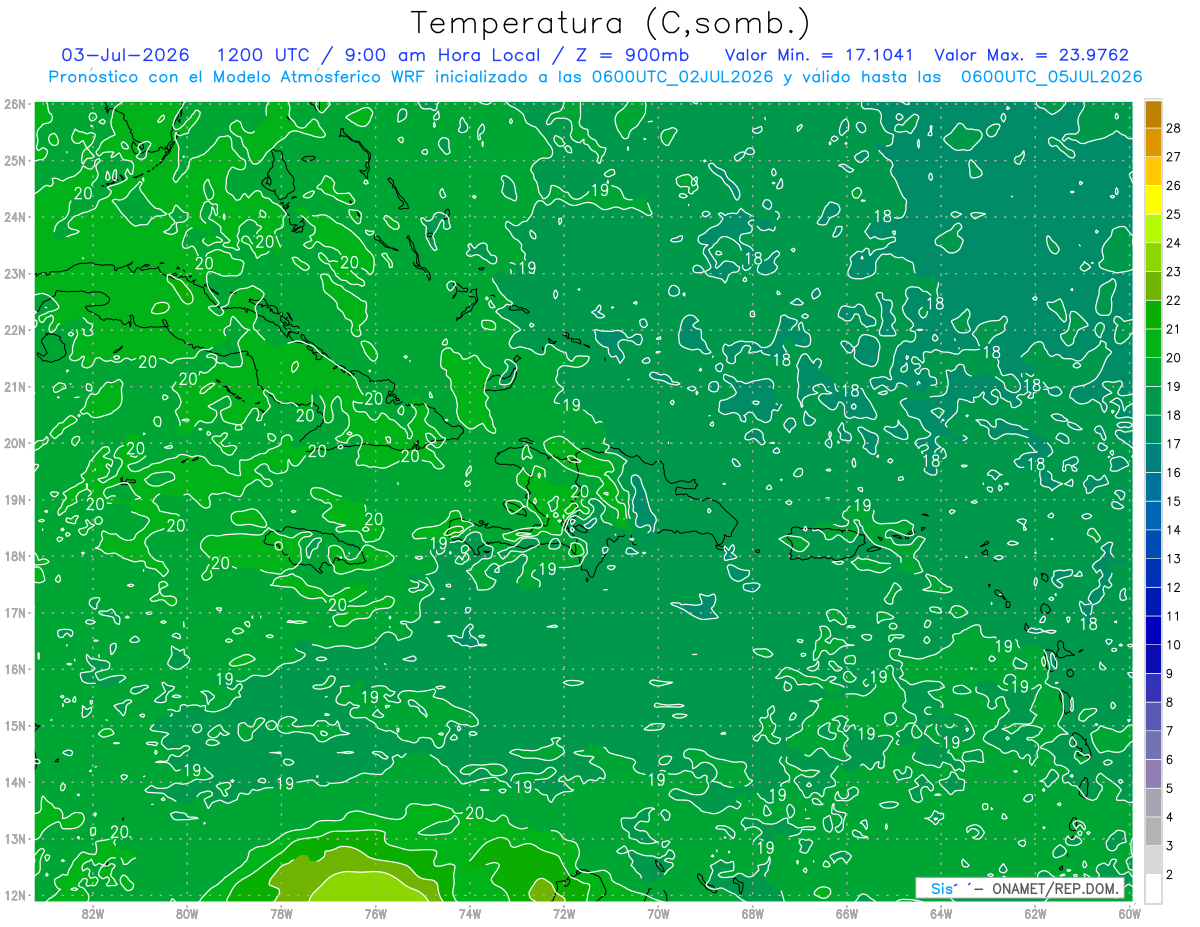Click legend swatch between 12 and 13
Viewport: 1200px width, 927px height.
click(1153, 573)
